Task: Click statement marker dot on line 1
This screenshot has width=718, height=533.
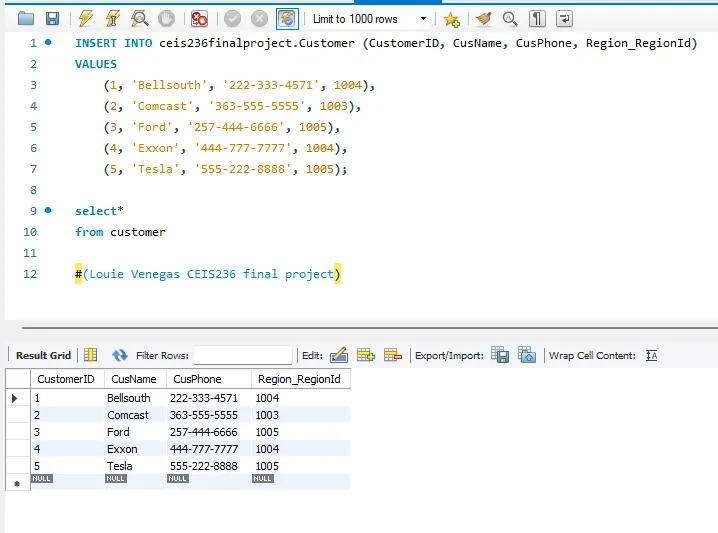Action: (x=48, y=43)
